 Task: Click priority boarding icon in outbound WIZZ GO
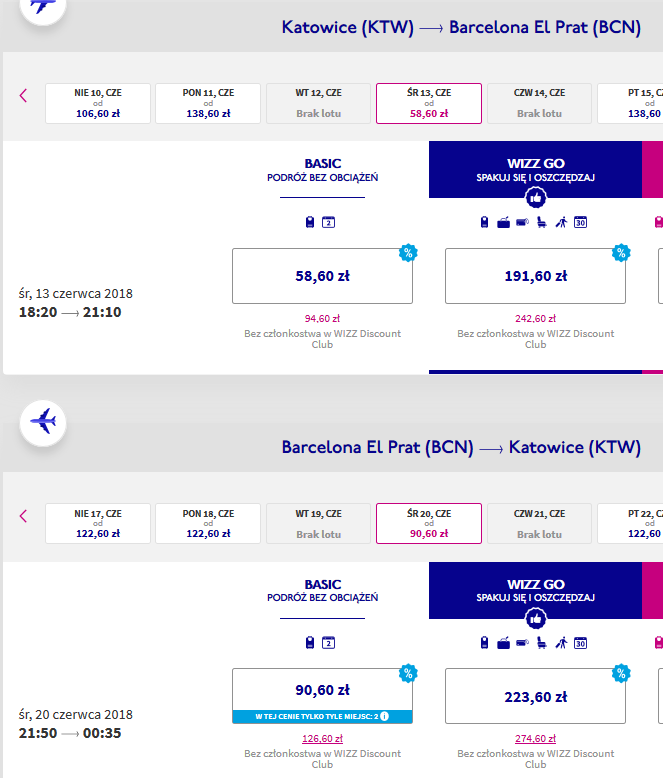point(561,222)
